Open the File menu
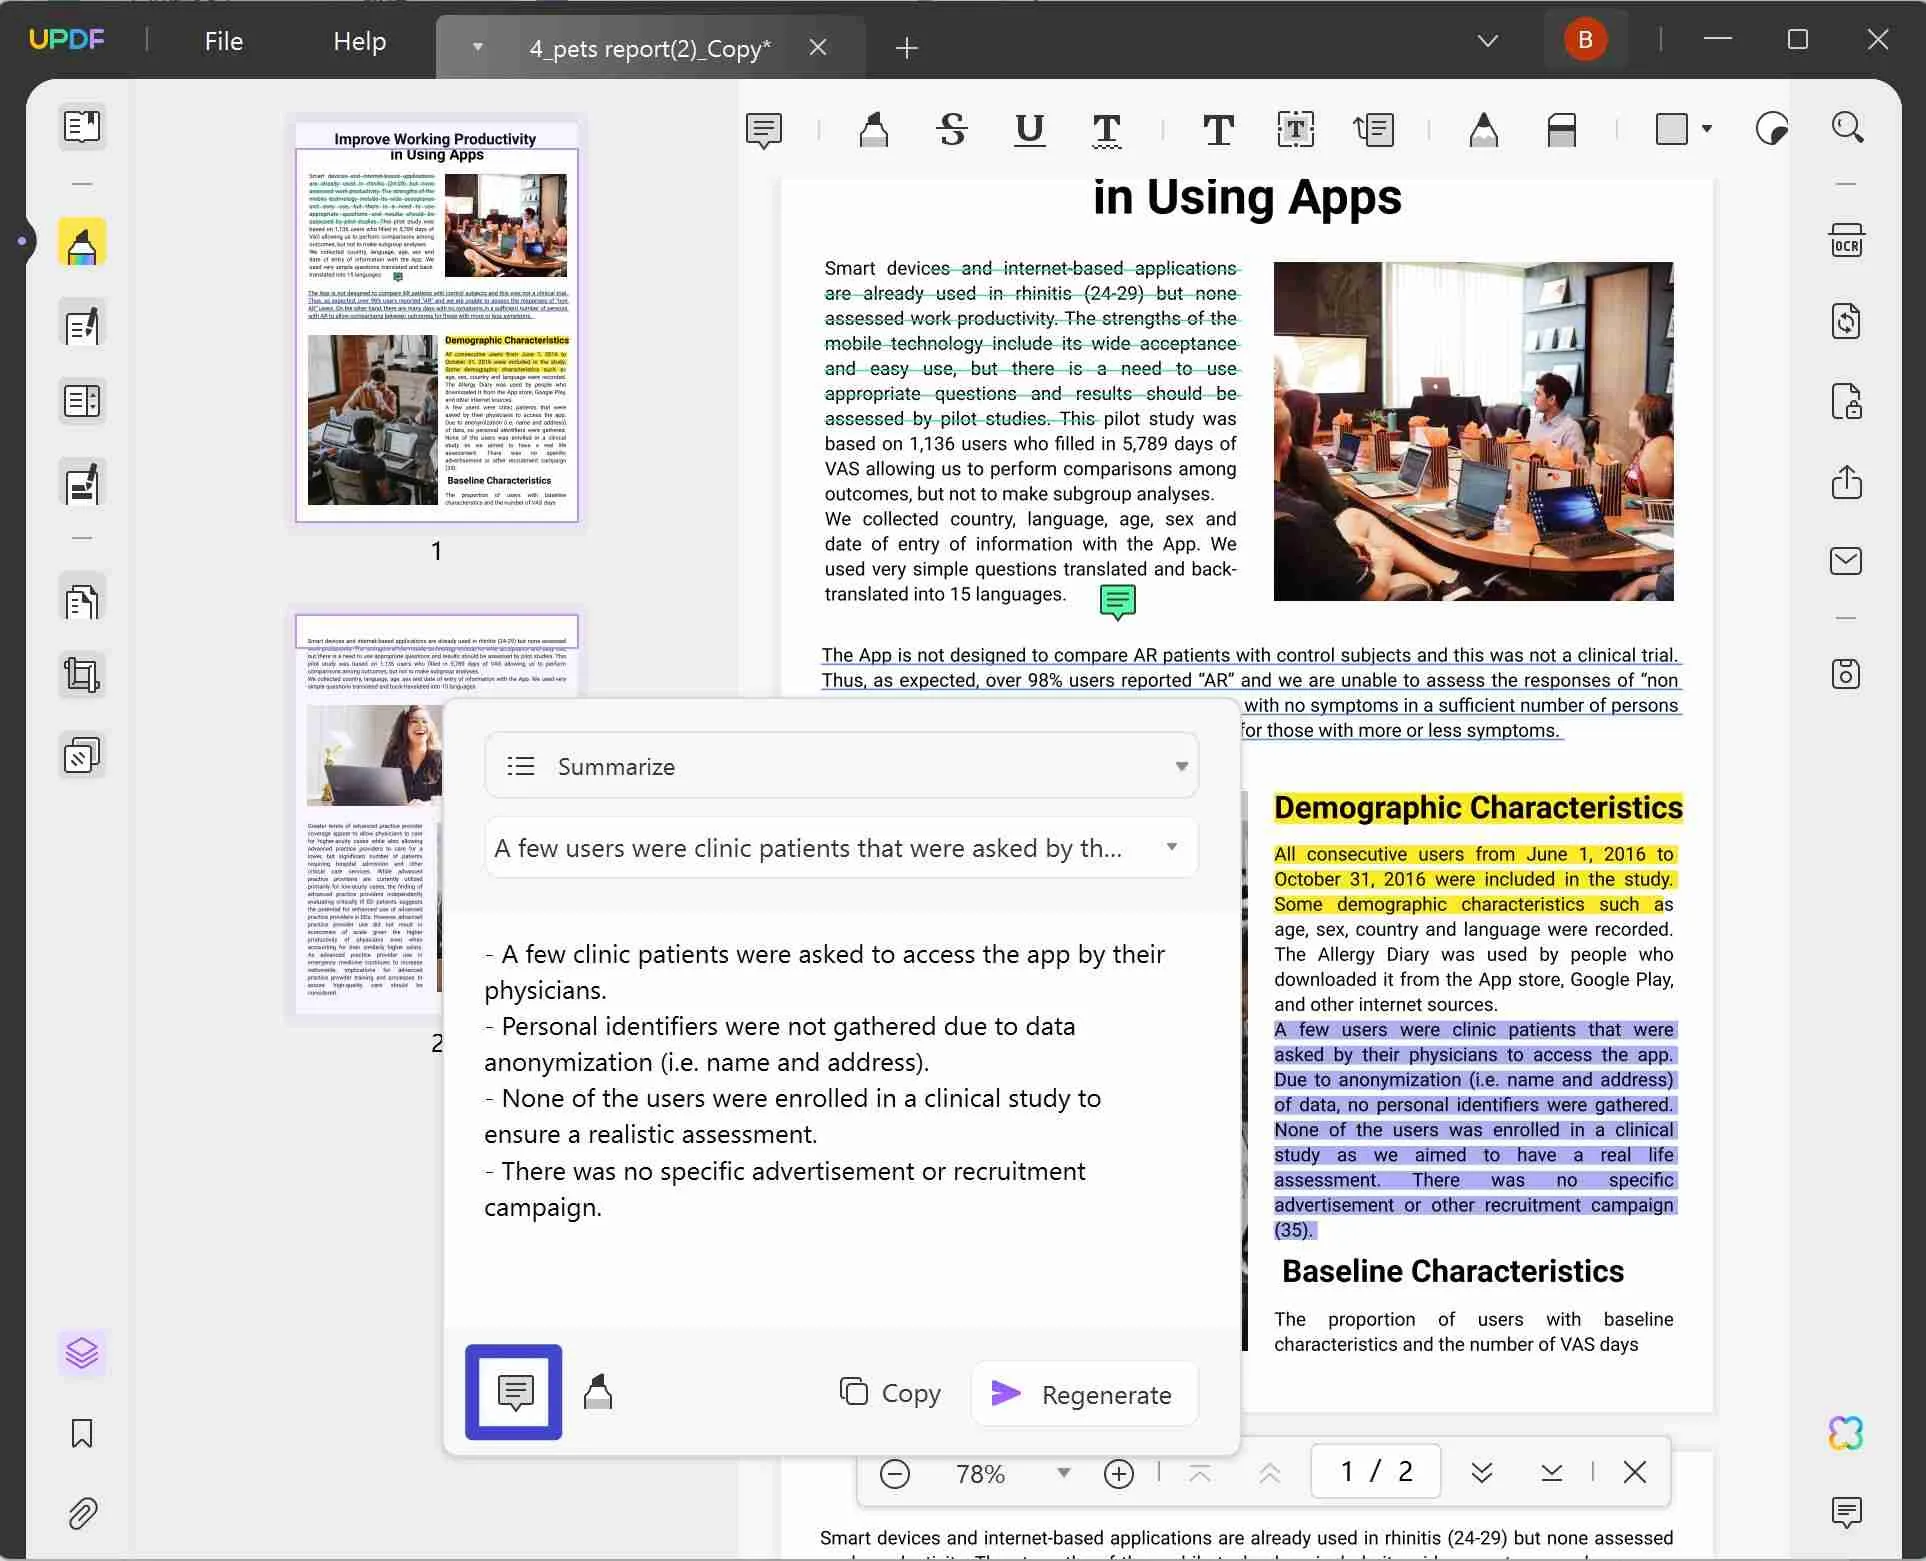The height and width of the screenshot is (1561, 1926). 222,41
